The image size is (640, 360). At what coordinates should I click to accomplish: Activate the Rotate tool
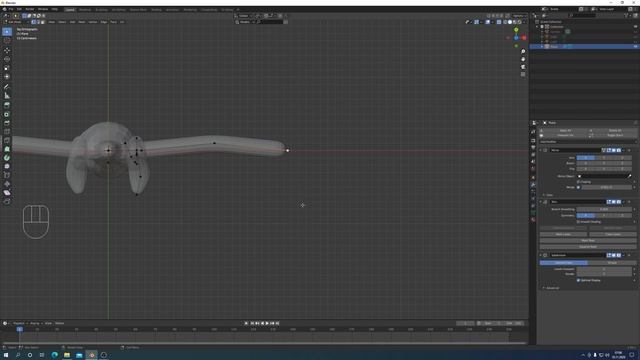[7, 59]
